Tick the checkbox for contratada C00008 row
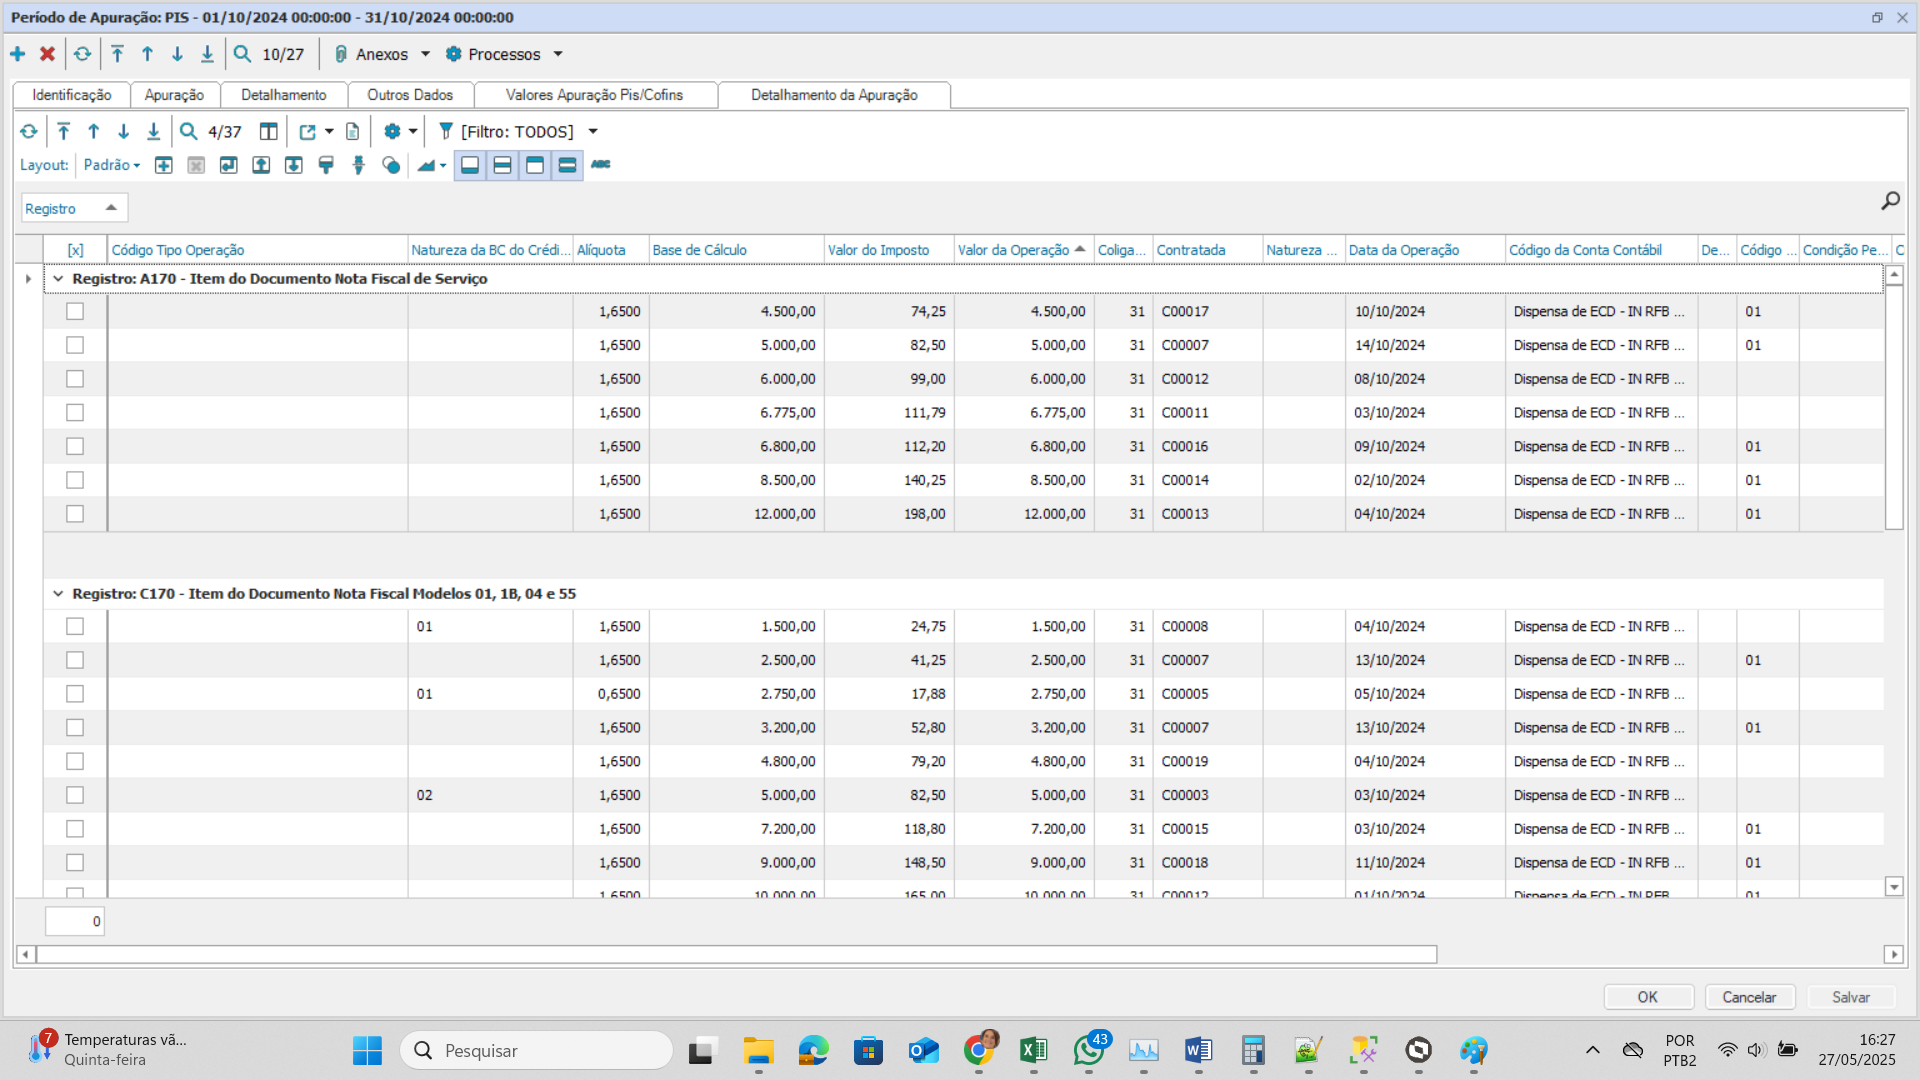Viewport: 1920px width, 1080px height. 75,626
